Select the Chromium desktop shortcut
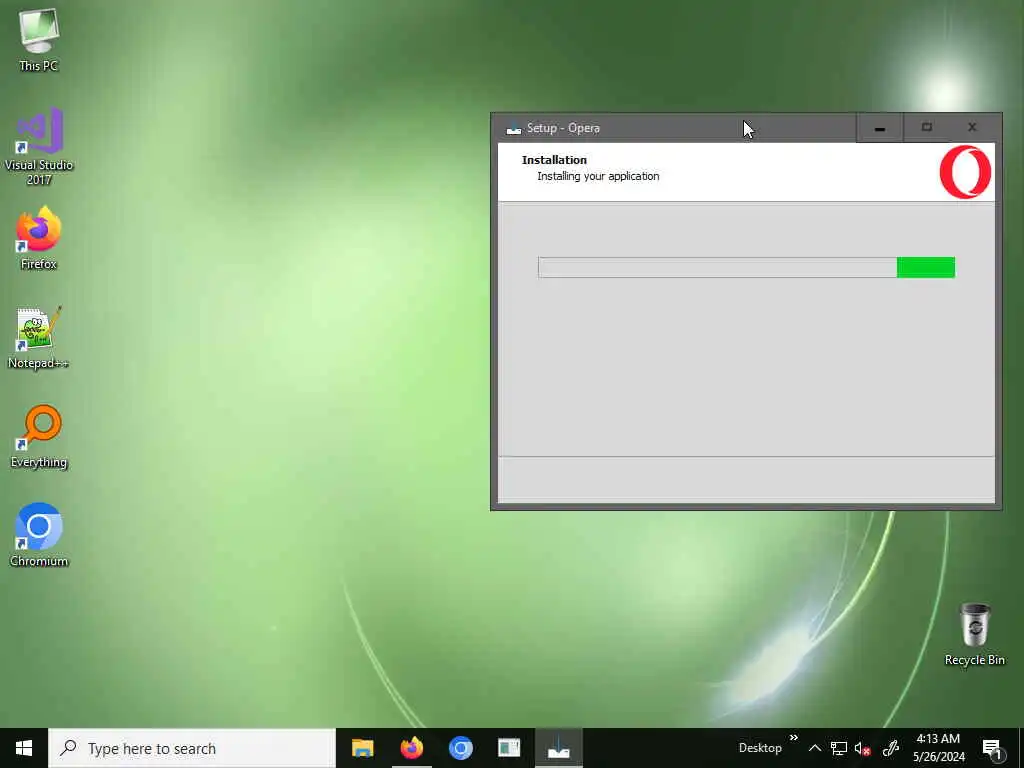This screenshot has height=768, width=1024. point(39,535)
